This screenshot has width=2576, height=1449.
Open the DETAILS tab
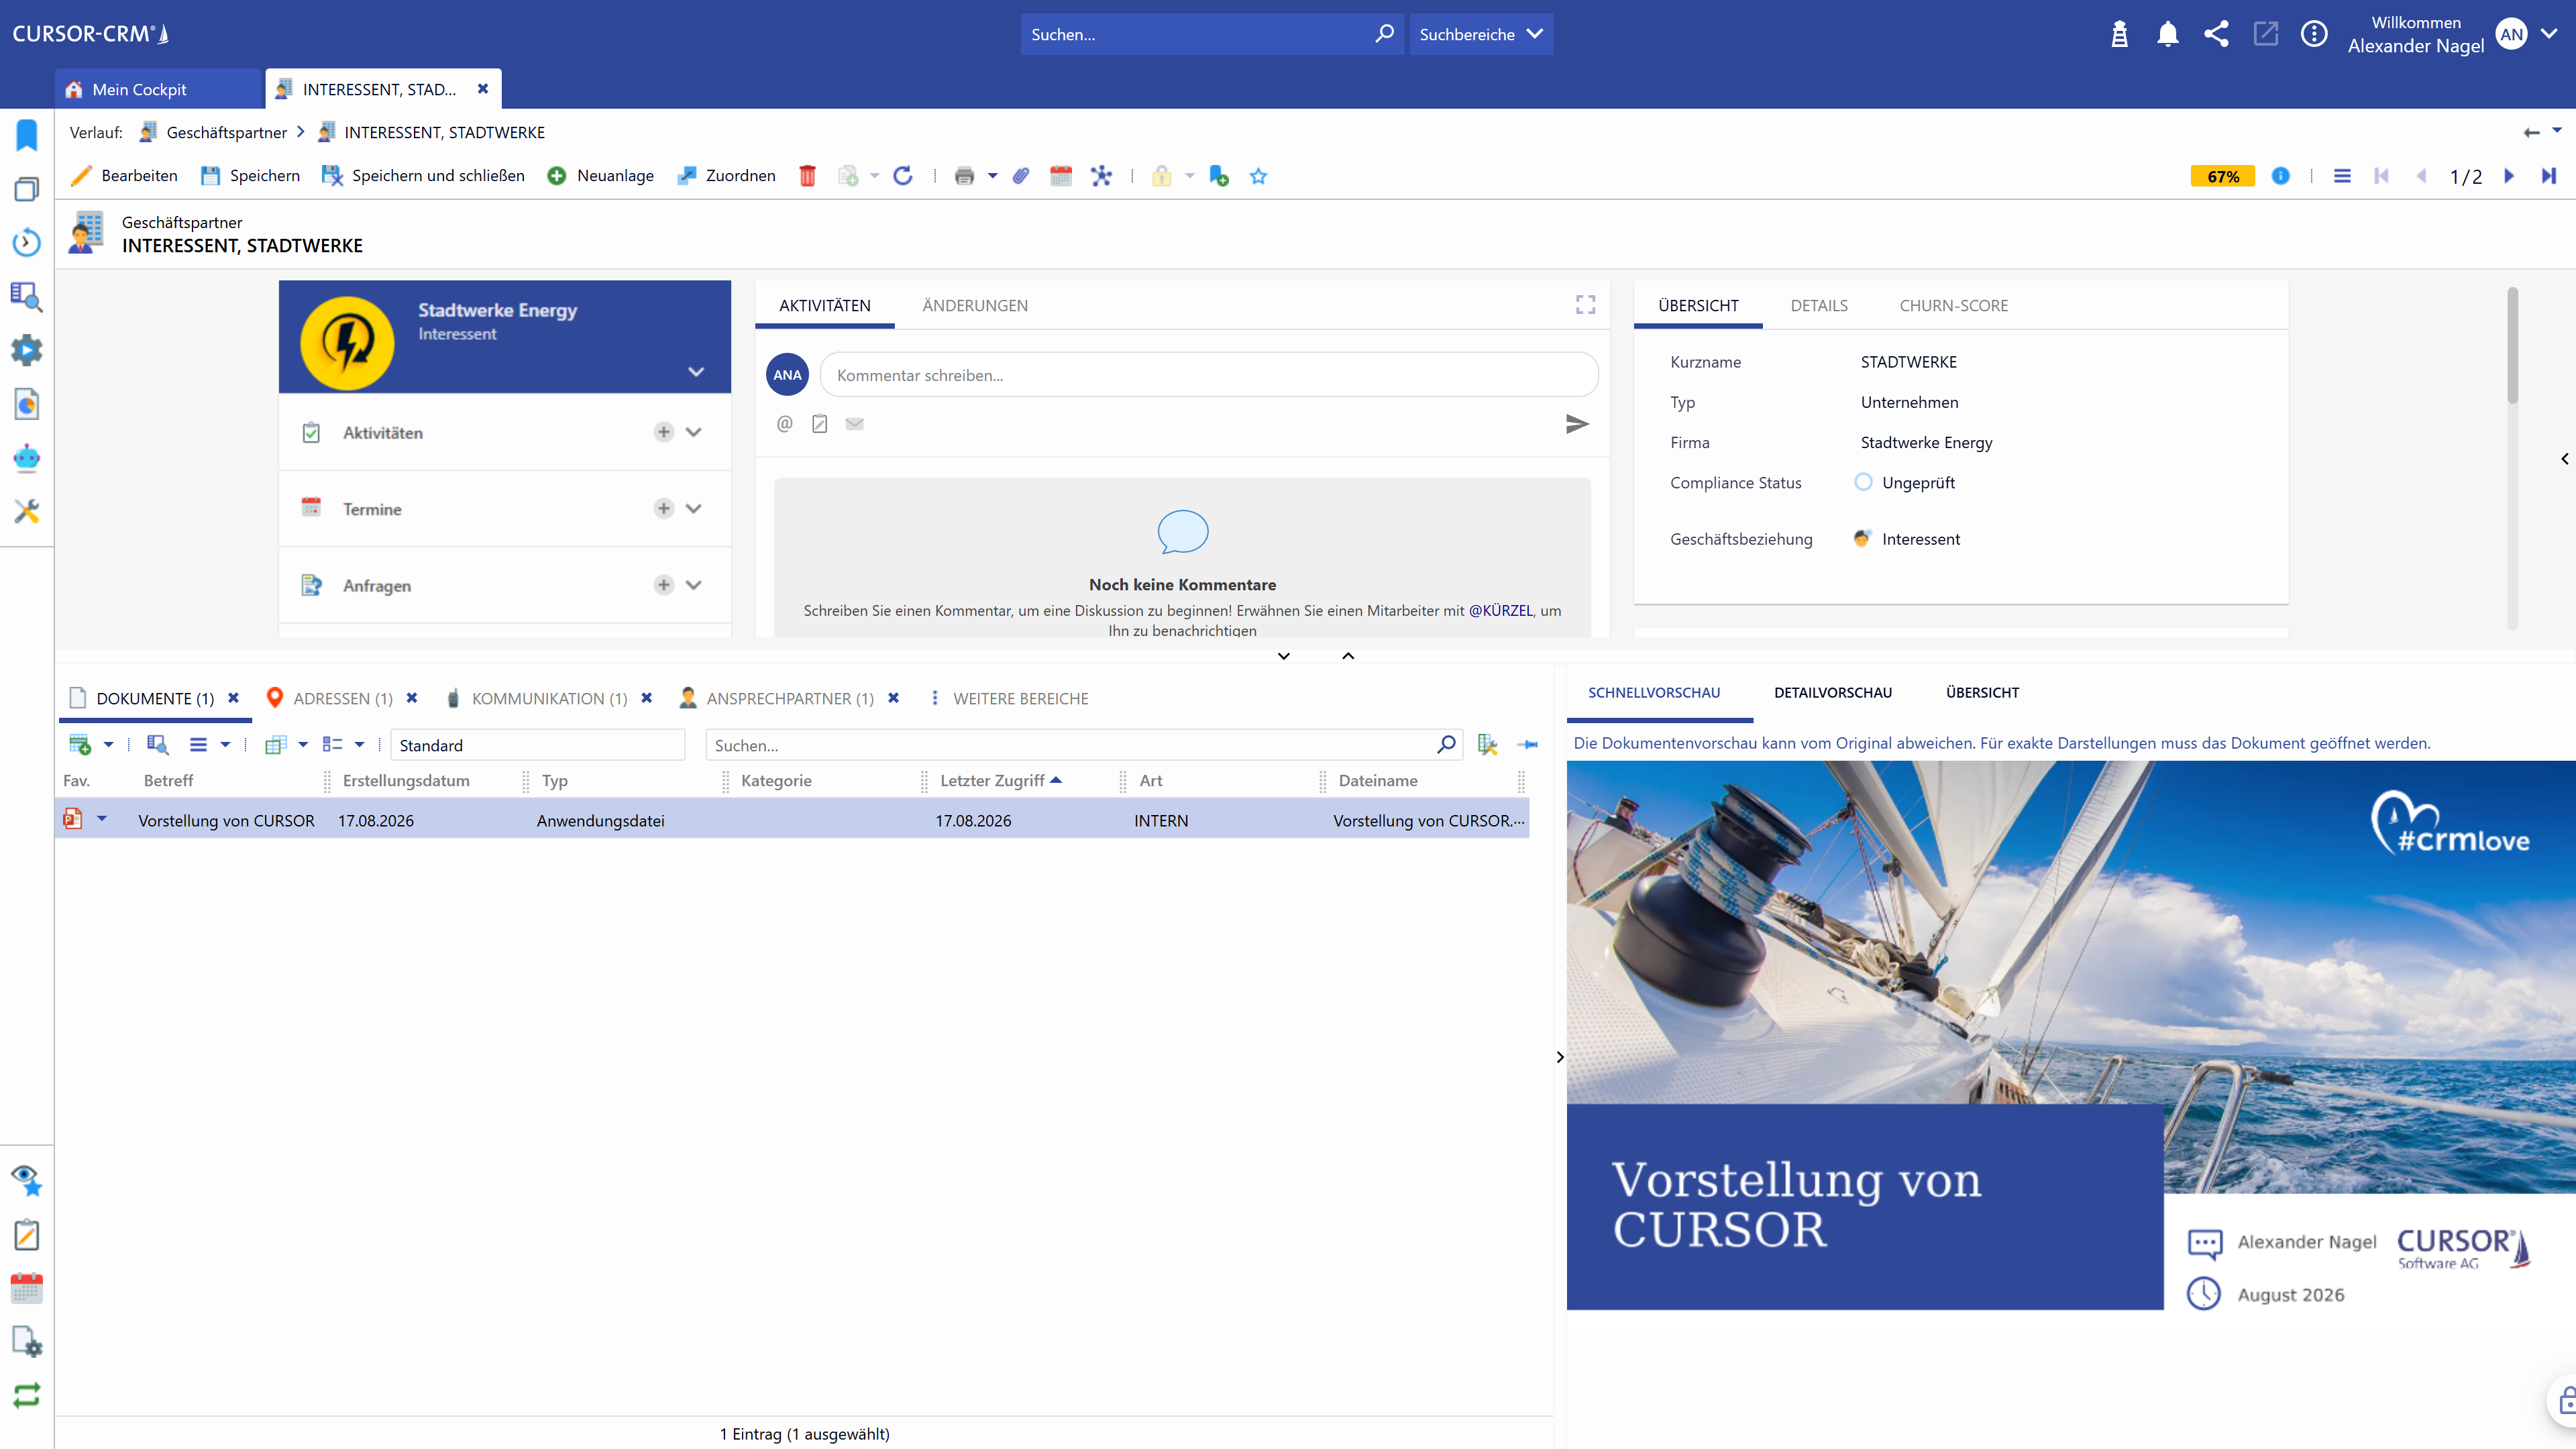point(1819,306)
